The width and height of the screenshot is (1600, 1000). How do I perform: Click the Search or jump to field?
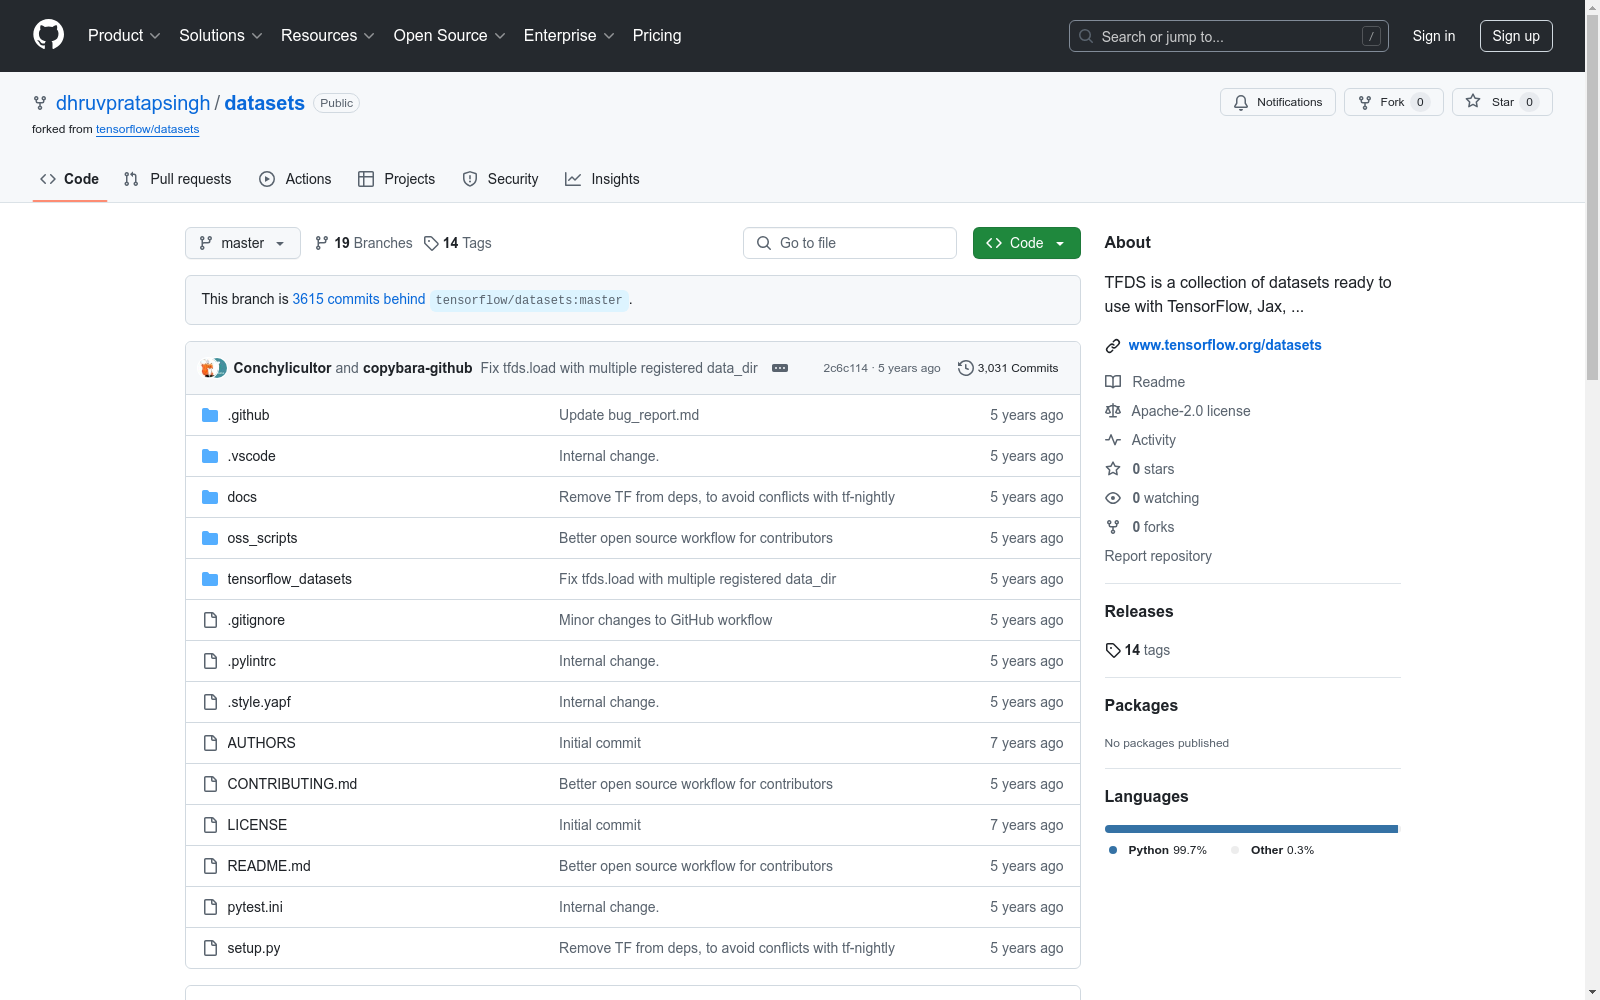click(1229, 36)
